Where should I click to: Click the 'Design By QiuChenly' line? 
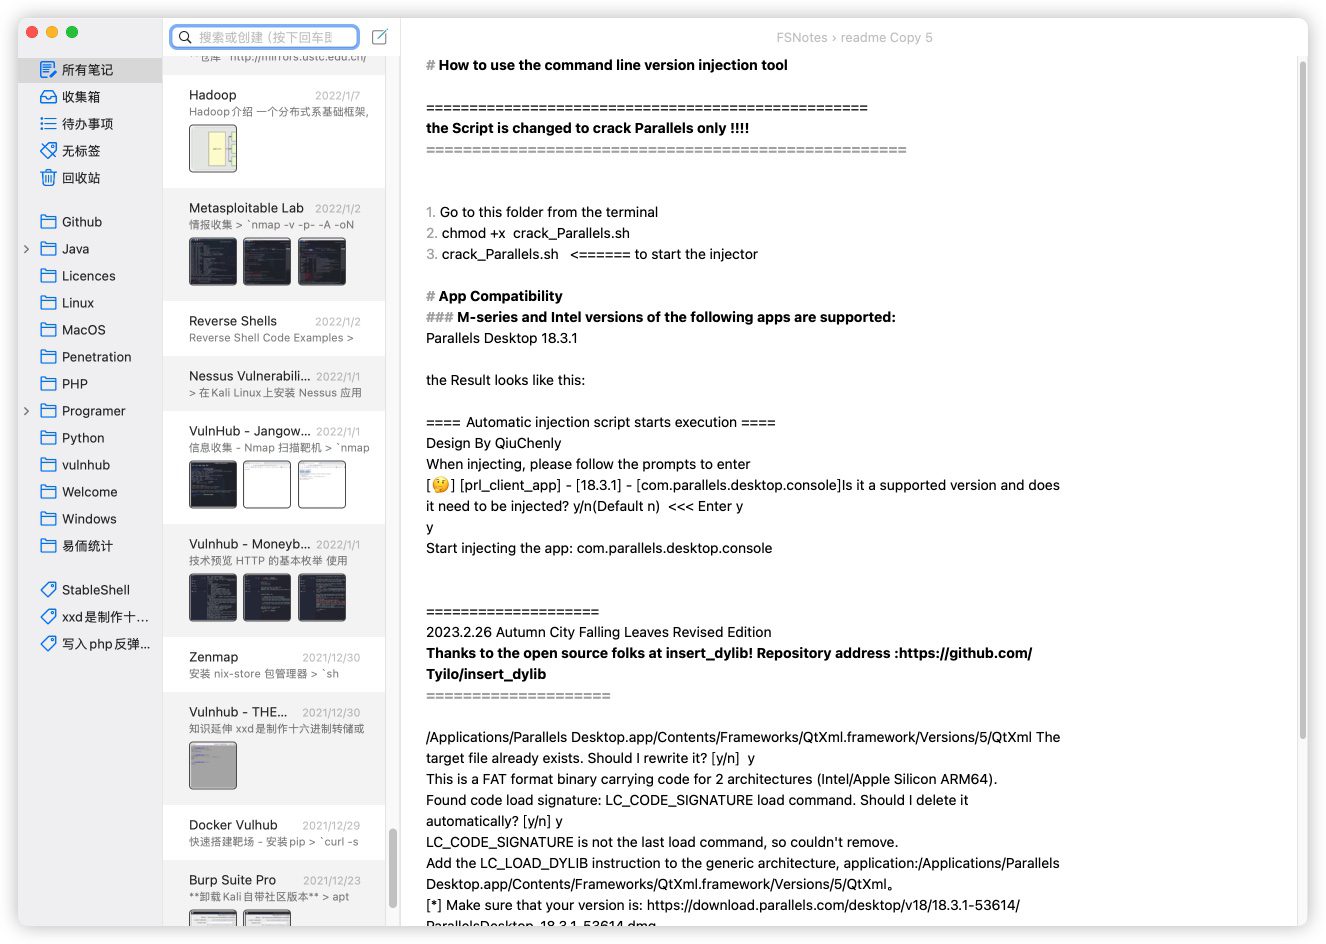point(494,443)
